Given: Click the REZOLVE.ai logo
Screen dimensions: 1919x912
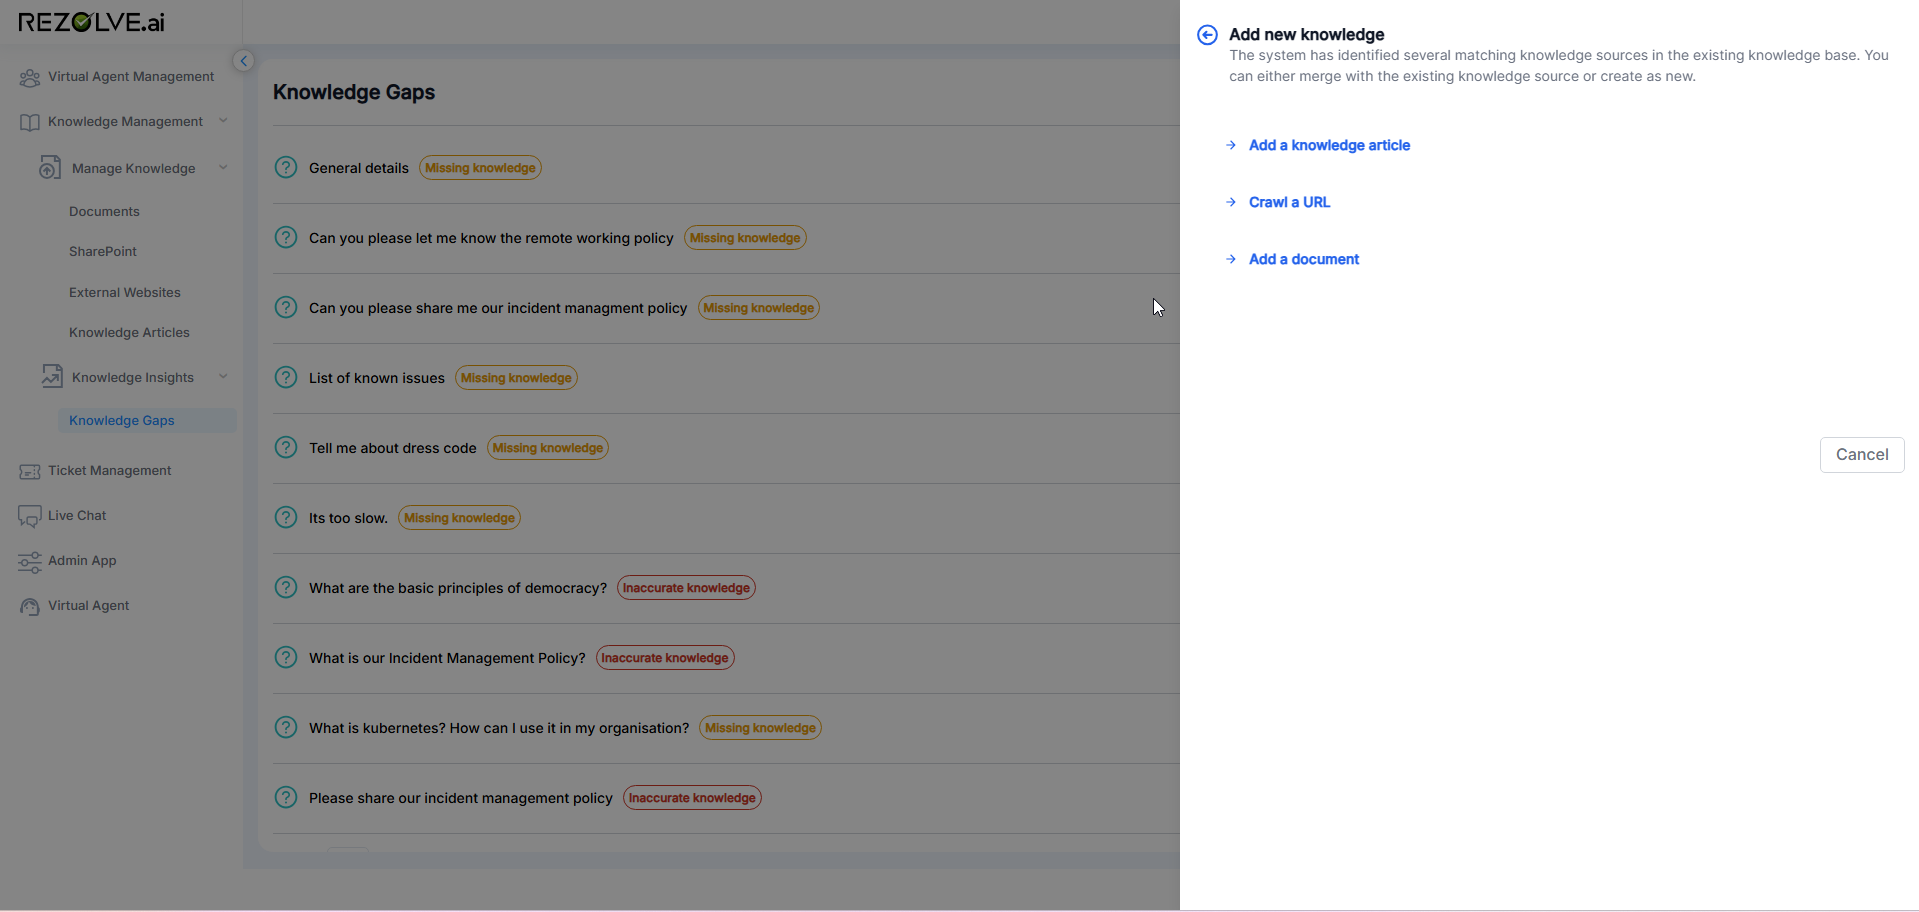Looking at the screenshot, I should (x=91, y=22).
